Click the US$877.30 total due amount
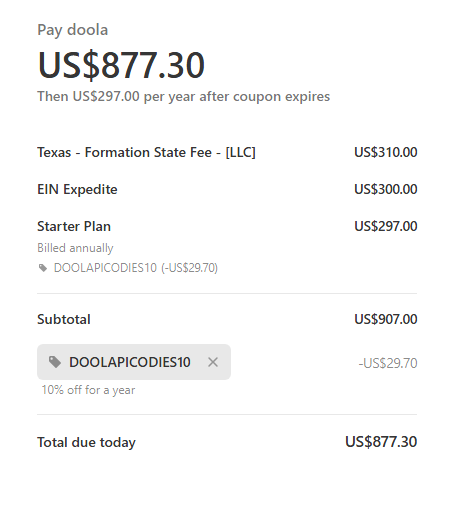Screen dimensions: 454x529 [x=381, y=442]
